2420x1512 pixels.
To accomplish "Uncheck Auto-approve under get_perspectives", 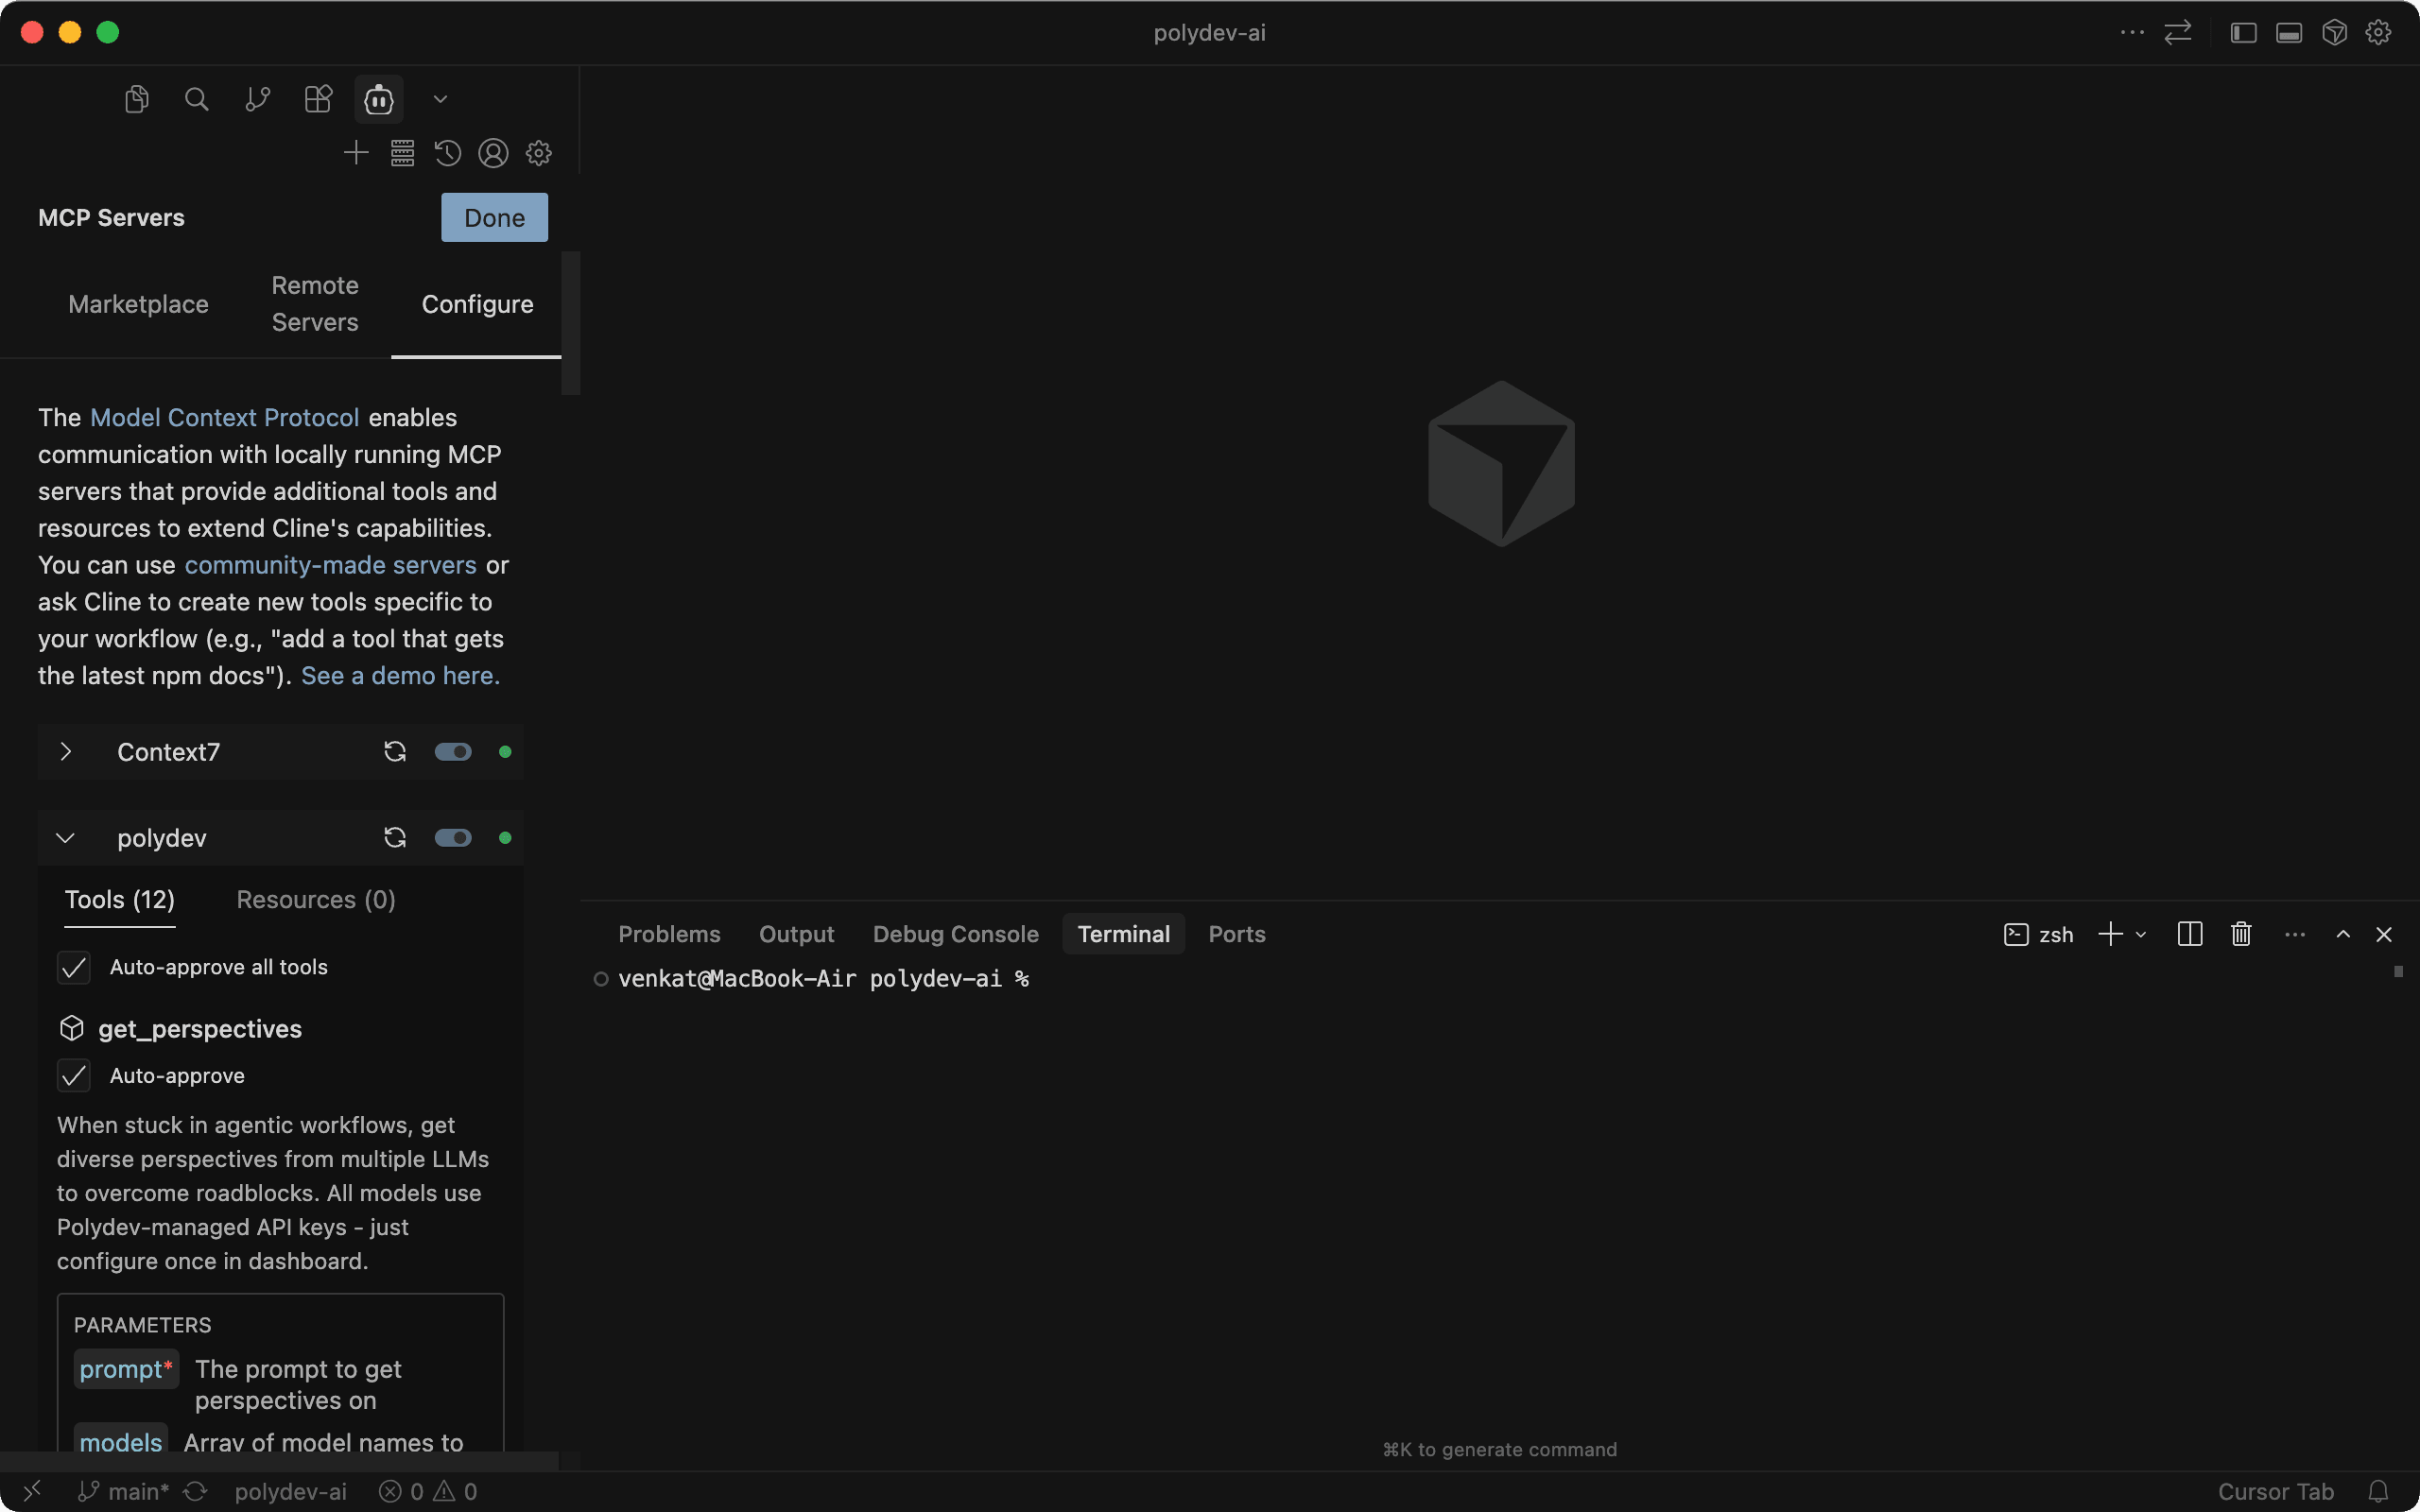I will (74, 1076).
